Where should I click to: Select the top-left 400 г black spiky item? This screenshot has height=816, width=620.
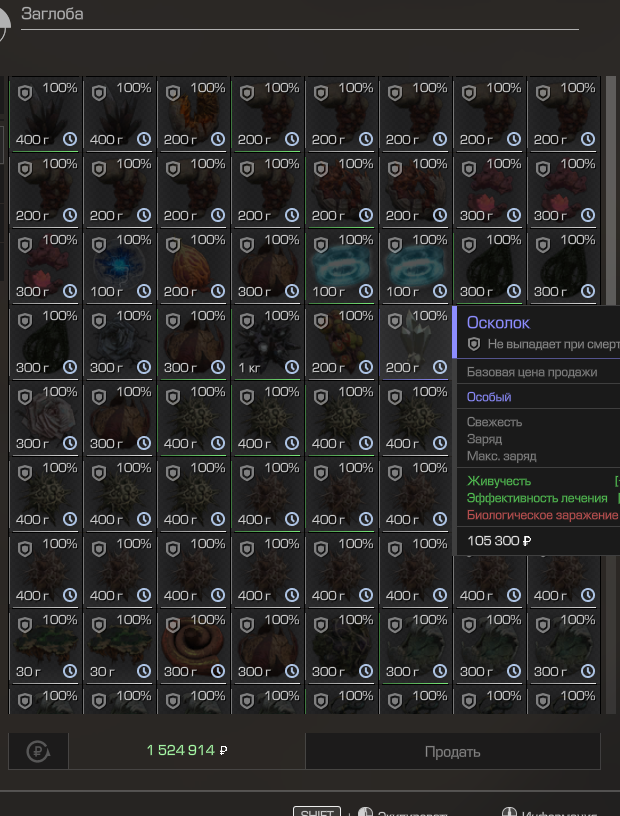click(x=46, y=114)
